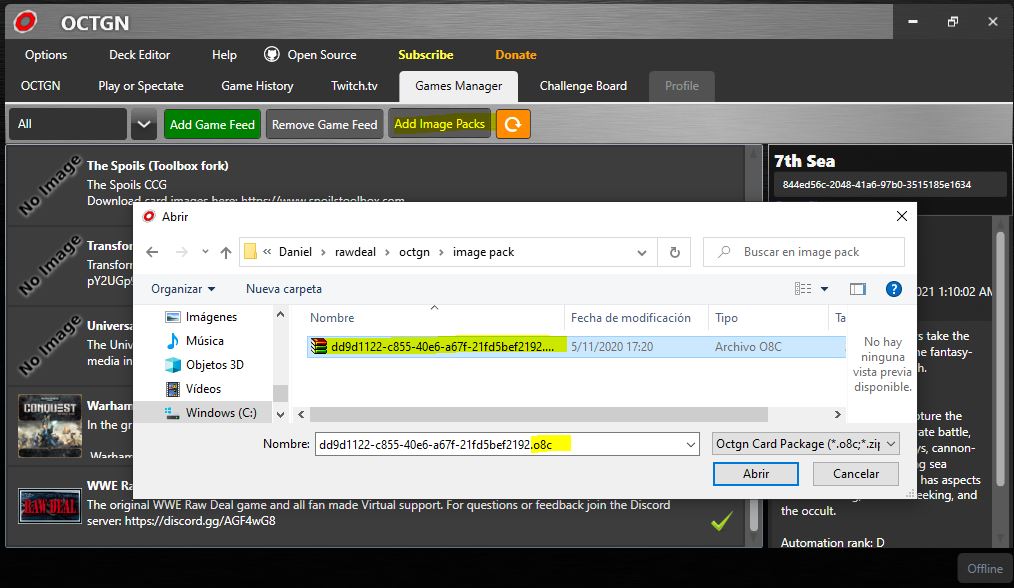Toggle the preview pane icon
This screenshot has width=1014, height=588.
point(858,289)
